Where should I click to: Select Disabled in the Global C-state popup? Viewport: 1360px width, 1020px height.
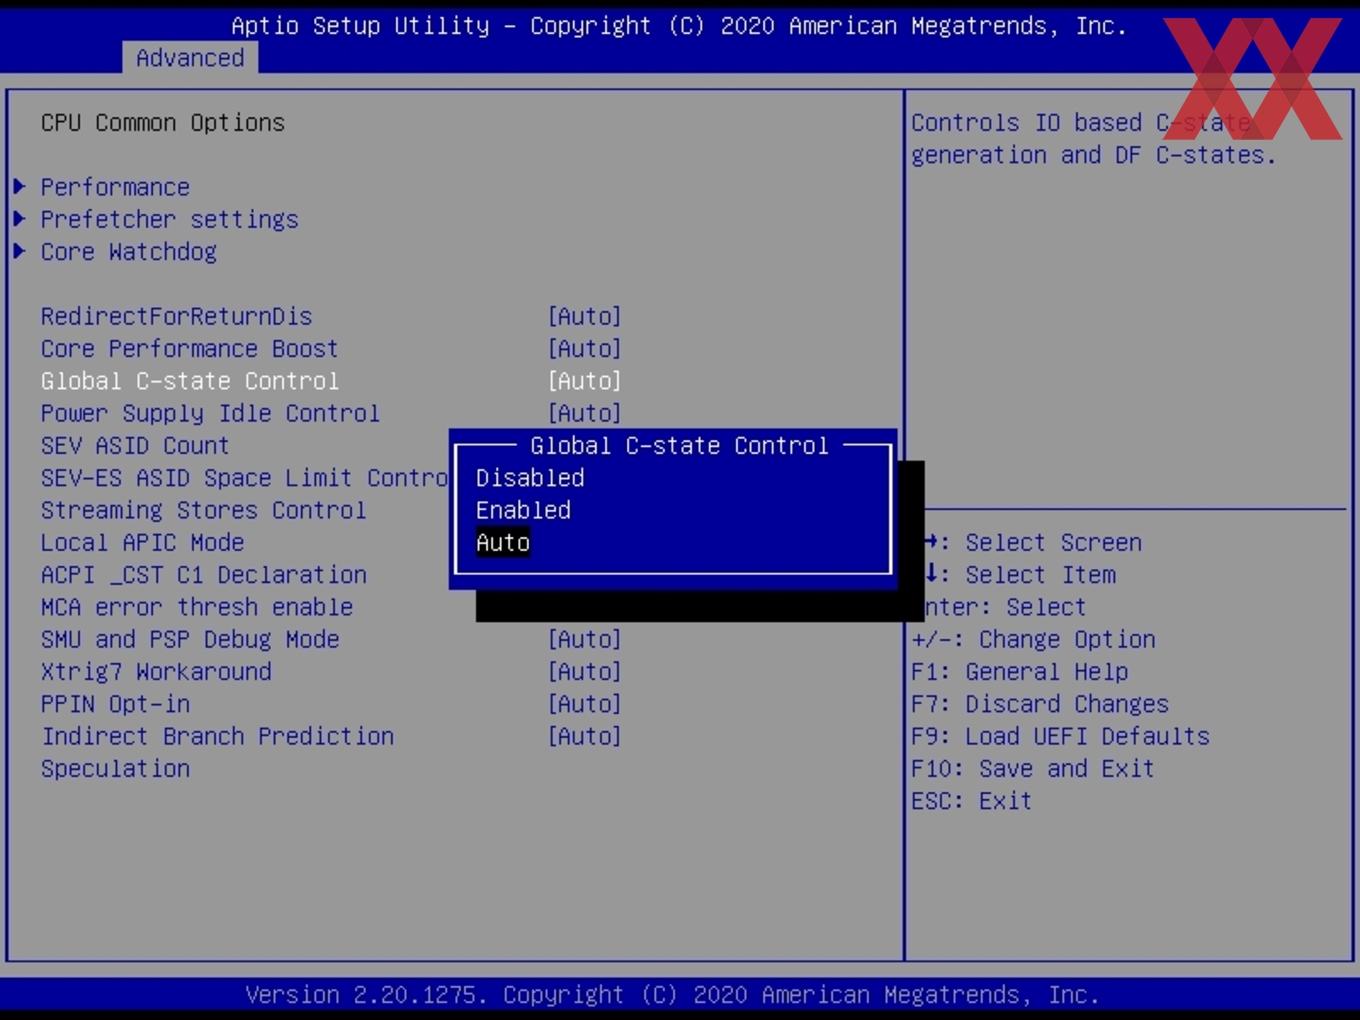(530, 478)
